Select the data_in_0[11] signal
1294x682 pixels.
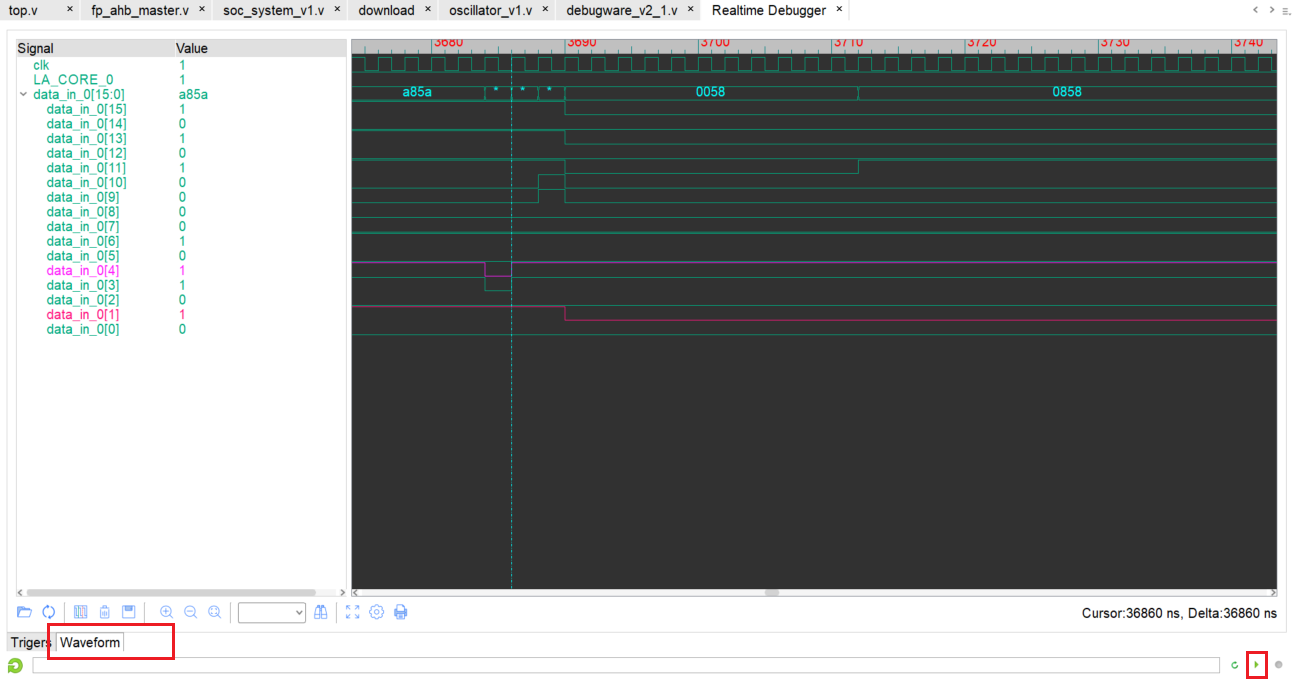pos(87,168)
